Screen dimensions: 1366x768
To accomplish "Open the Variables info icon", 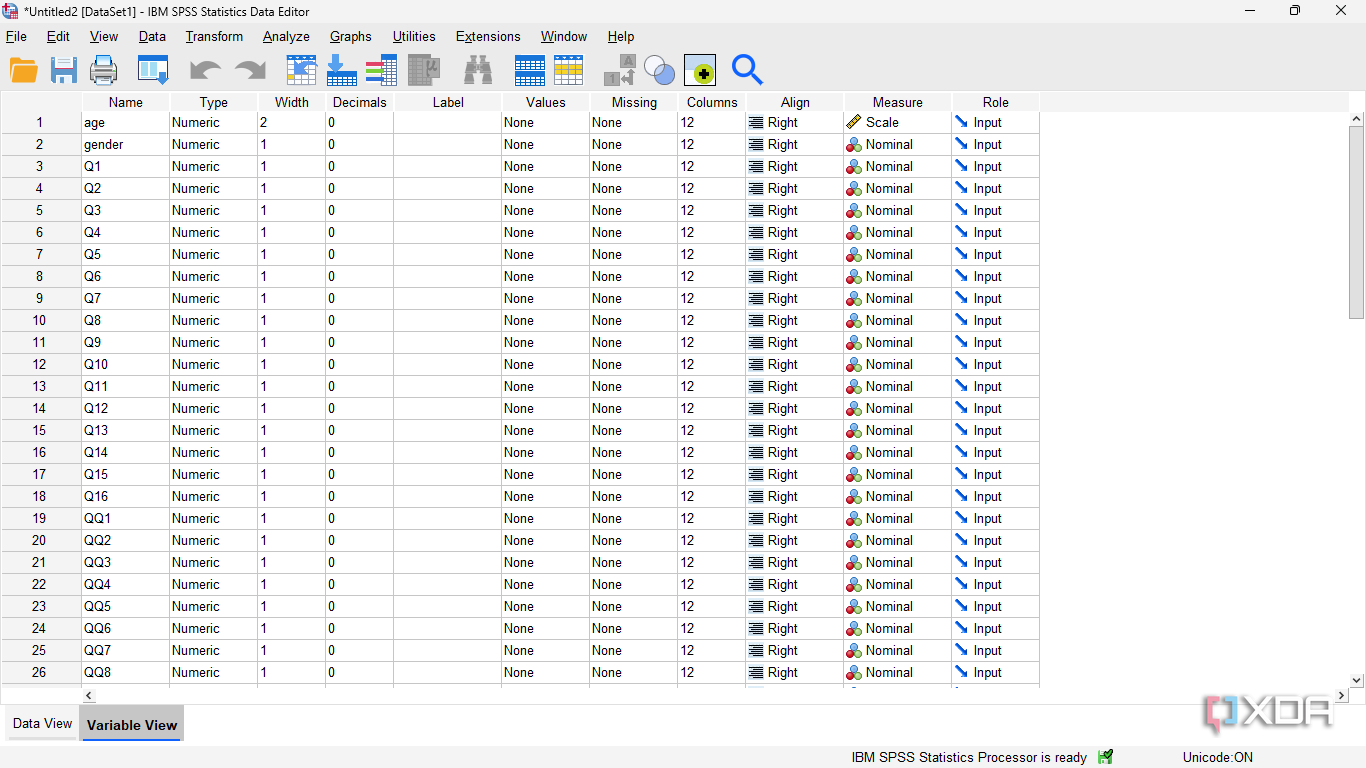I will pyautogui.click(x=381, y=70).
